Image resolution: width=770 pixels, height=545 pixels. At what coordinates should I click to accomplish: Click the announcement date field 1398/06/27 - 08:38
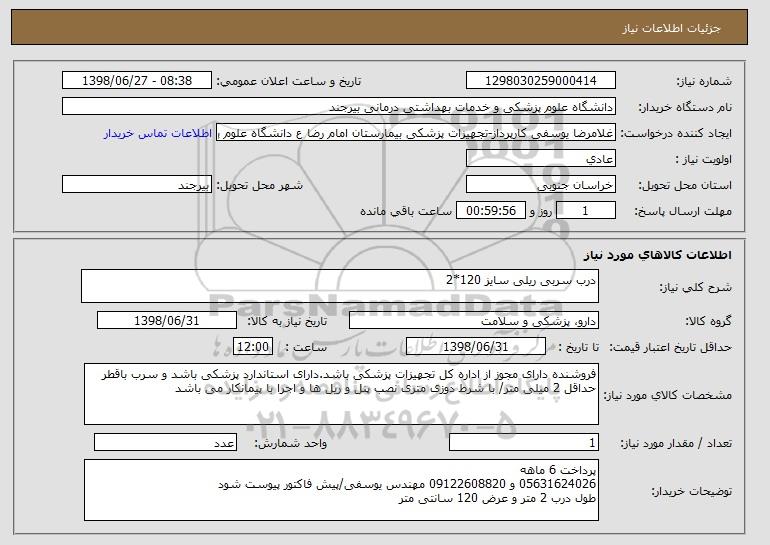click(x=137, y=81)
